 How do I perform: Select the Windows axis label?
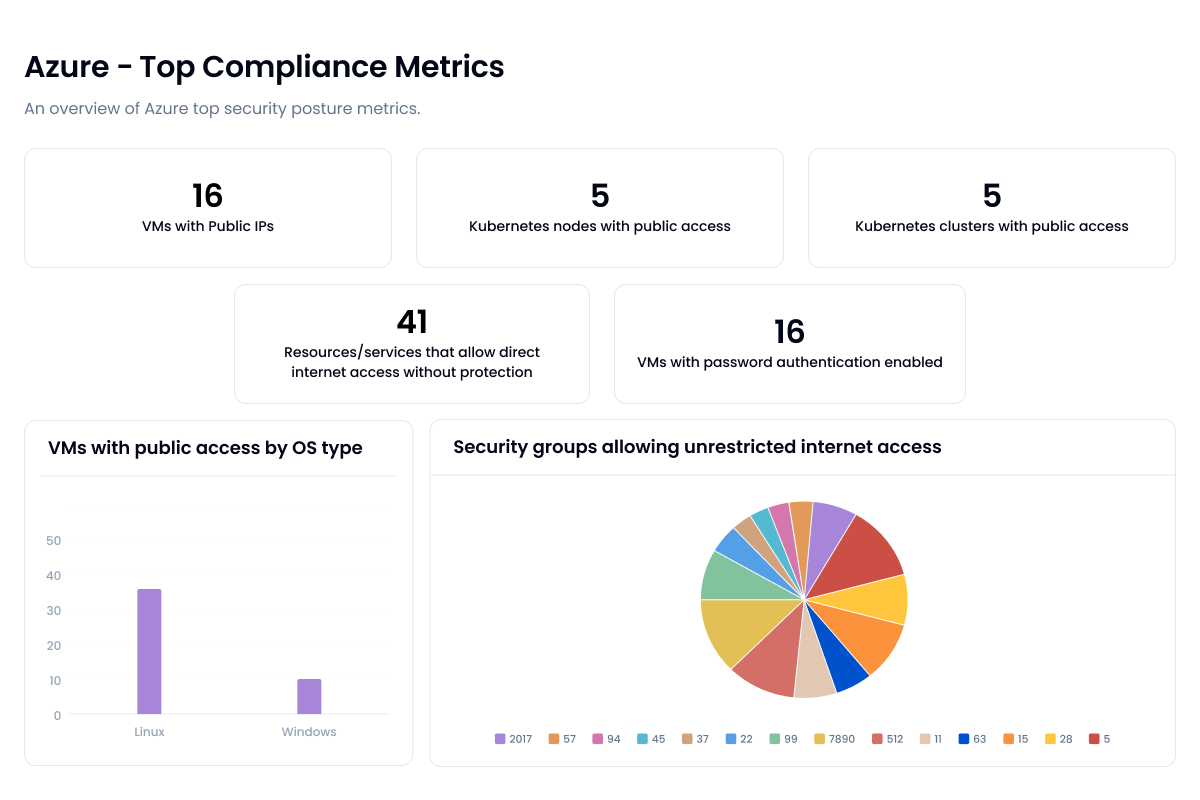point(308,731)
